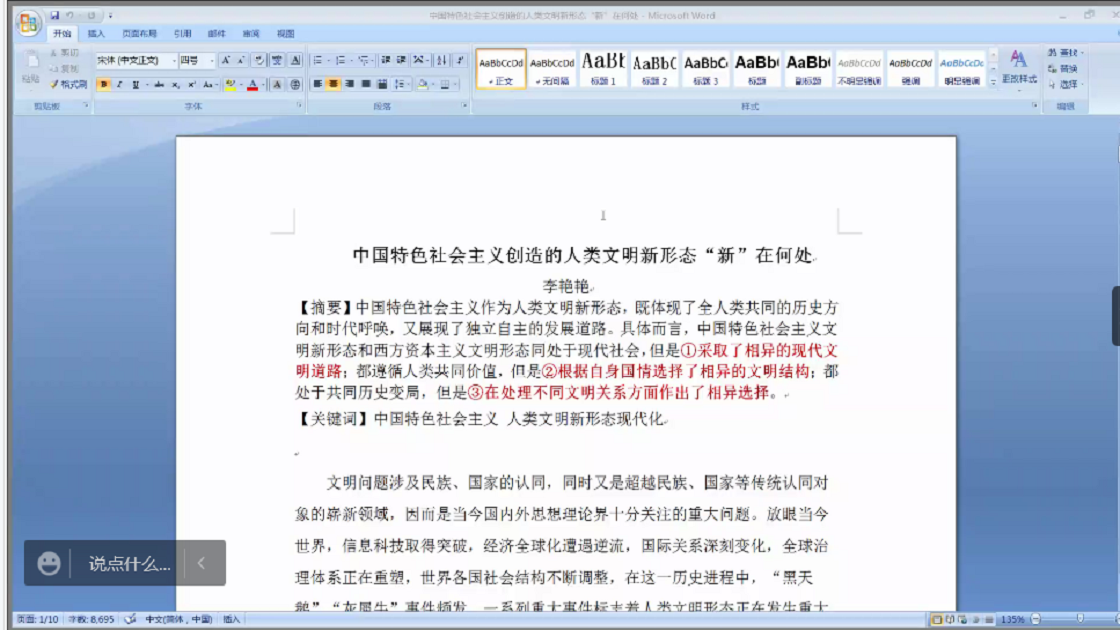Justify the paragraph text
Image resolution: width=1120 pixels, height=630 pixels.
point(366,84)
